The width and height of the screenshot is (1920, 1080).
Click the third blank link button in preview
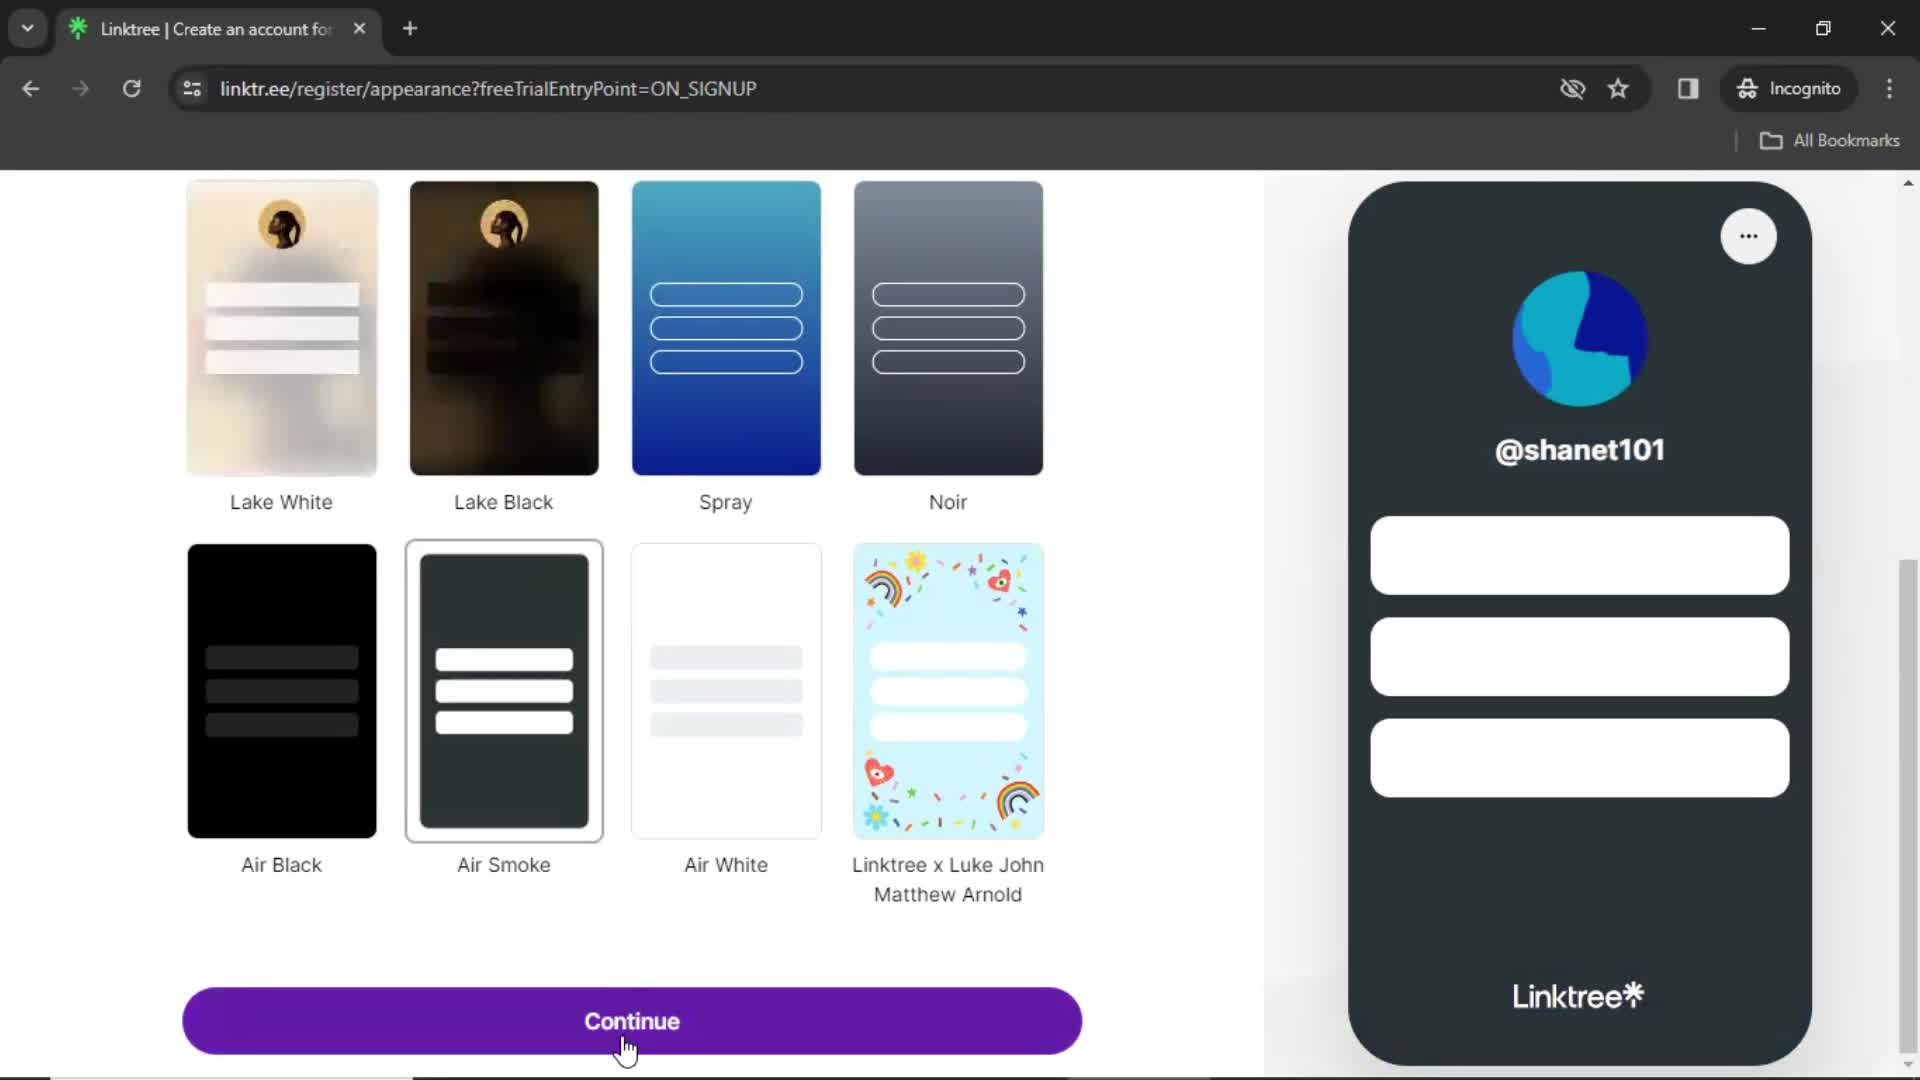click(x=1579, y=758)
